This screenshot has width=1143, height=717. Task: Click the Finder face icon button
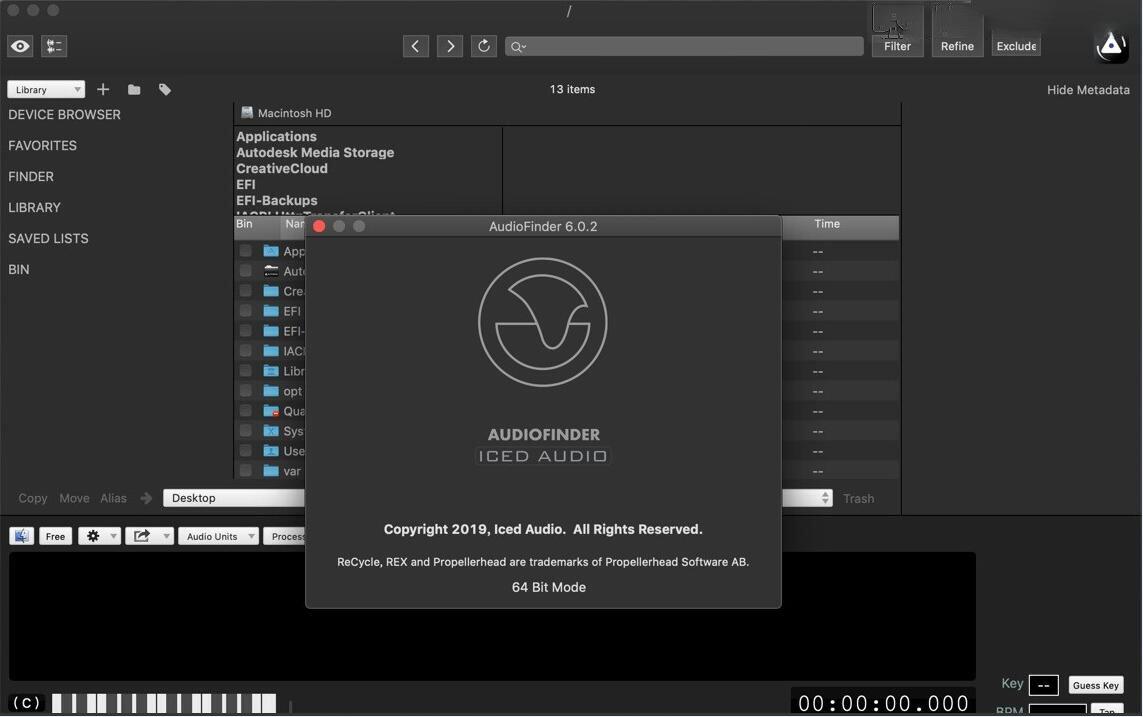21,536
